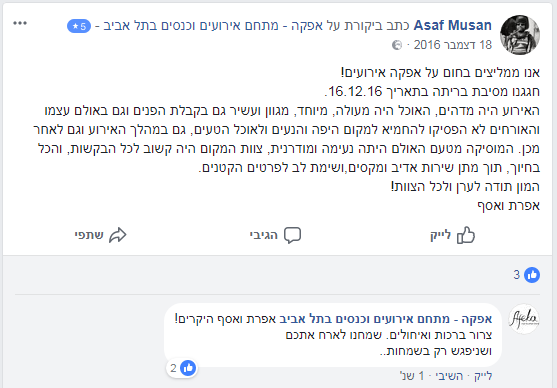
Task: Click the speech-bubble comment icon
Action: pos(292,235)
